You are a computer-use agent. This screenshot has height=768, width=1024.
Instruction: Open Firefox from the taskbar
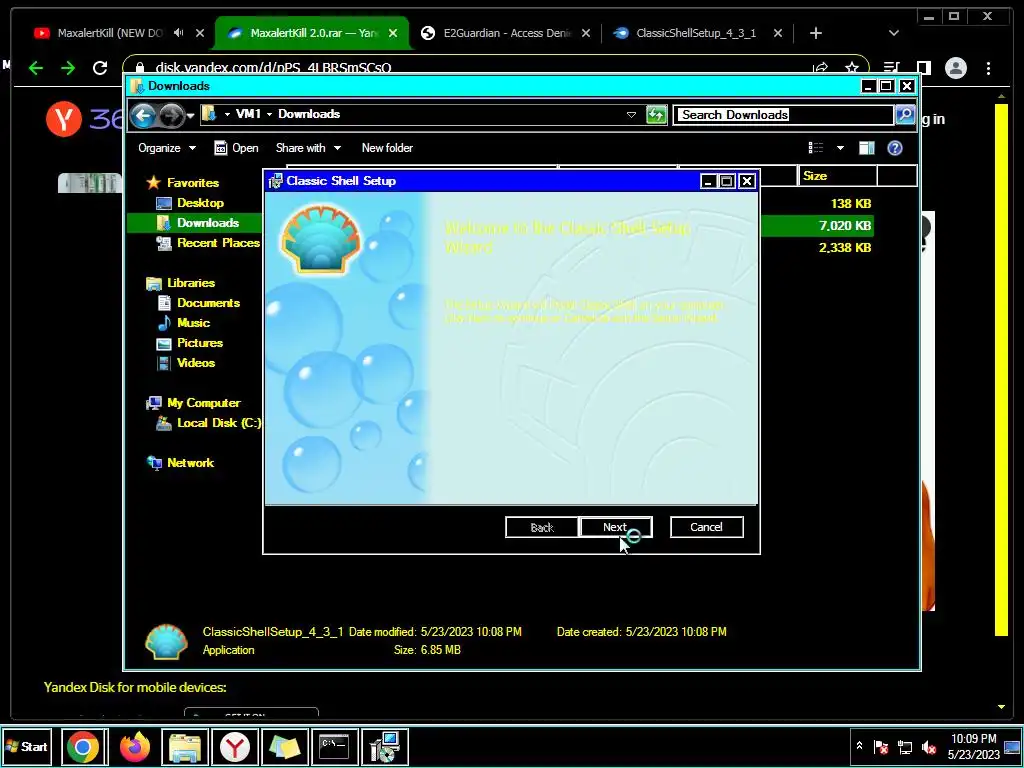pos(135,747)
